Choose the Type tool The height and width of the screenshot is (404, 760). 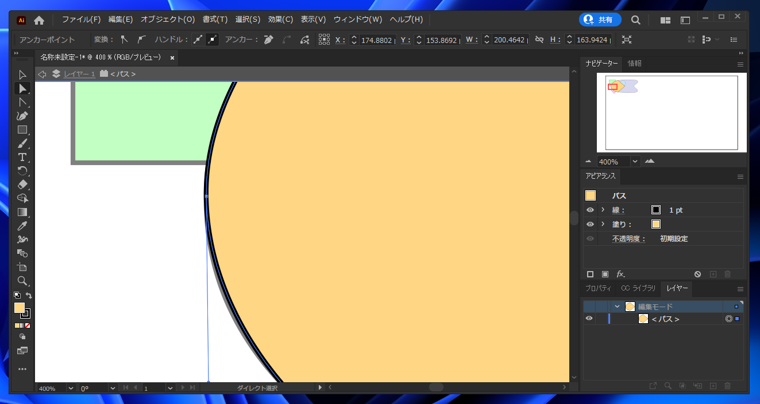pos(22,157)
